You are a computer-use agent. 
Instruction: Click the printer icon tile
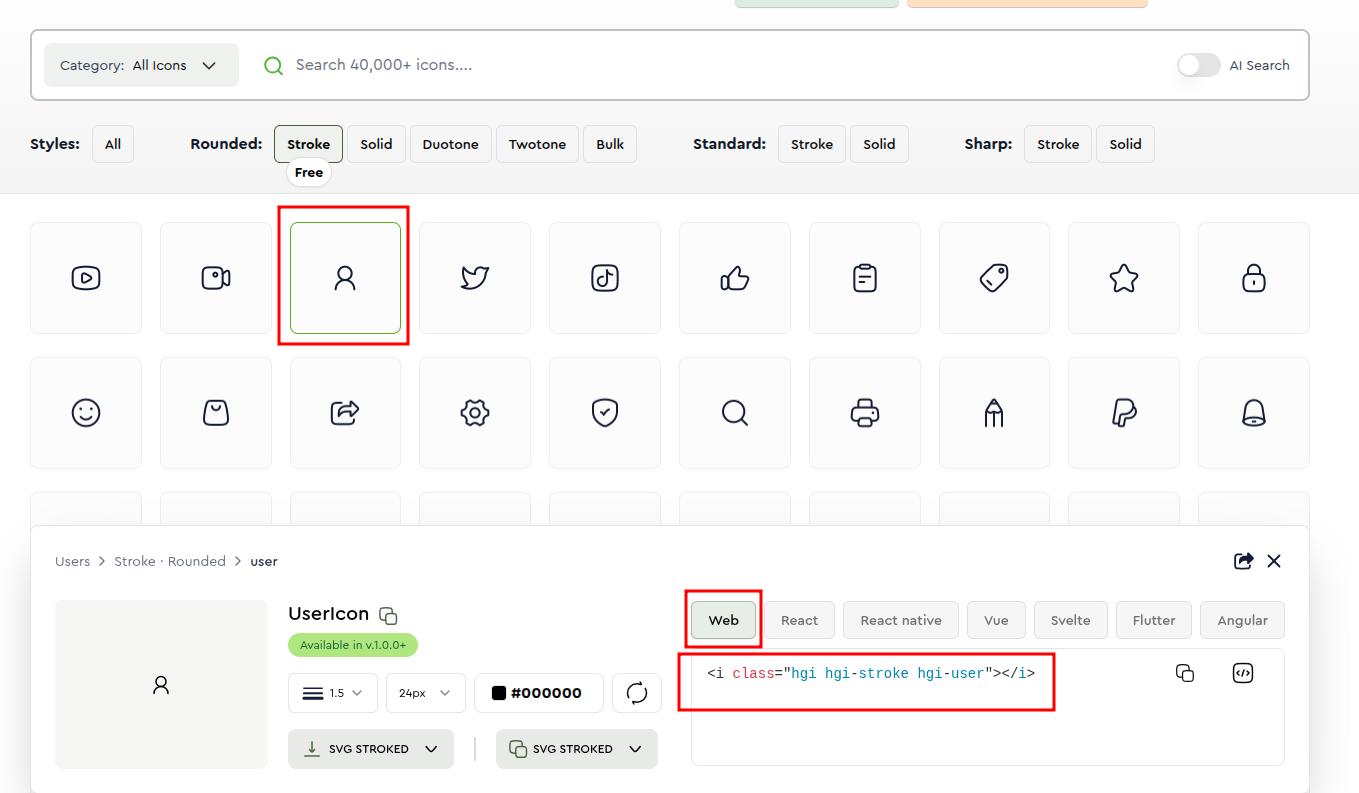(x=865, y=413)
